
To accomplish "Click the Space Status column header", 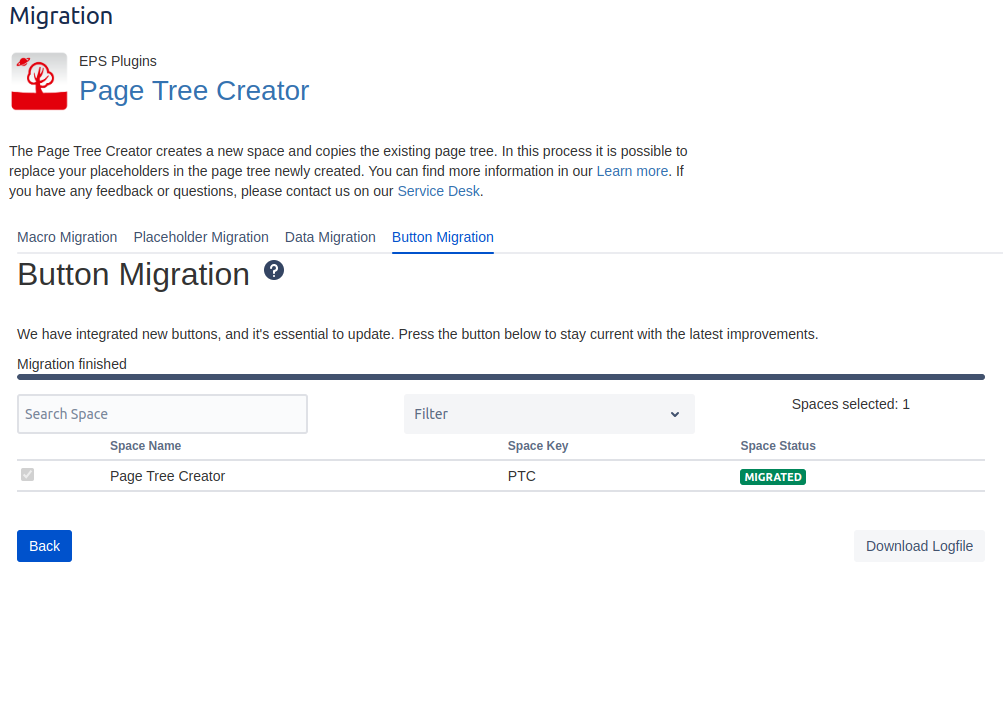I will (777, 446).
